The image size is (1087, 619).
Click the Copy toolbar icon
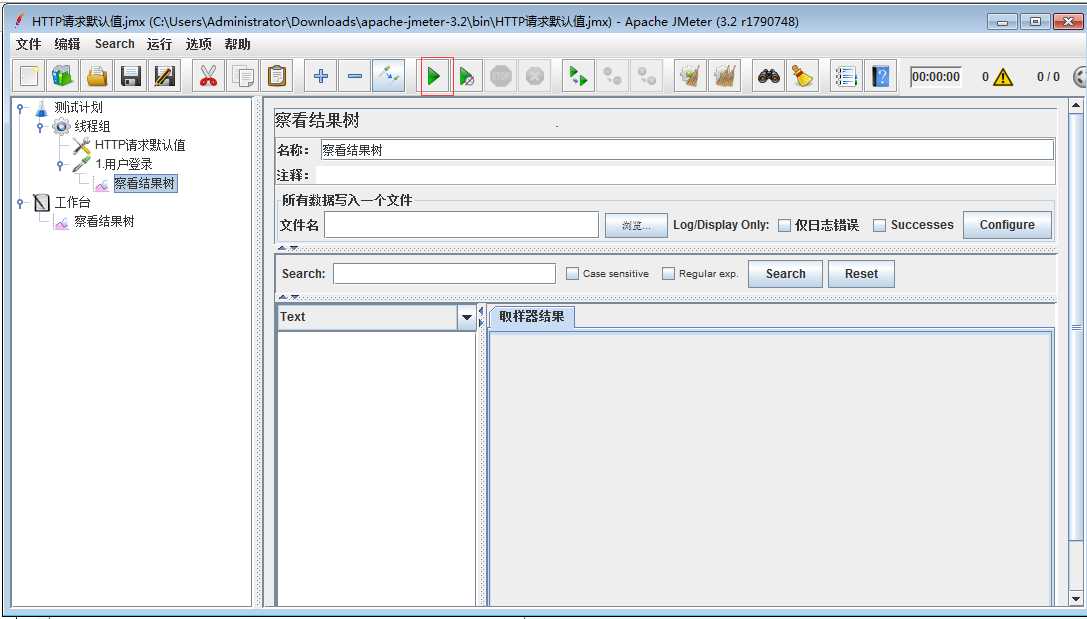click(243, 76)
